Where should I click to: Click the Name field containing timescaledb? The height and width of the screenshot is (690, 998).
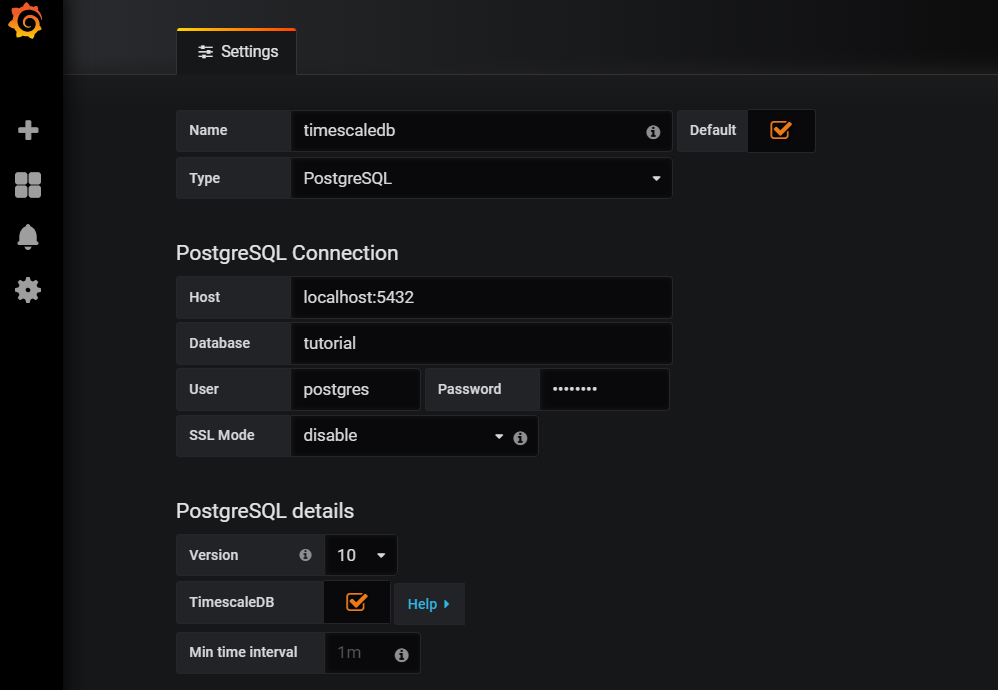click(x=481, y=130)
